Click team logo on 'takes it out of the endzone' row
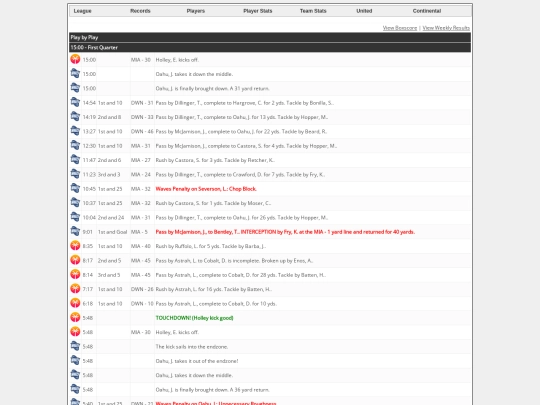This screenshot has height=405, width=540. click(75, 361)
